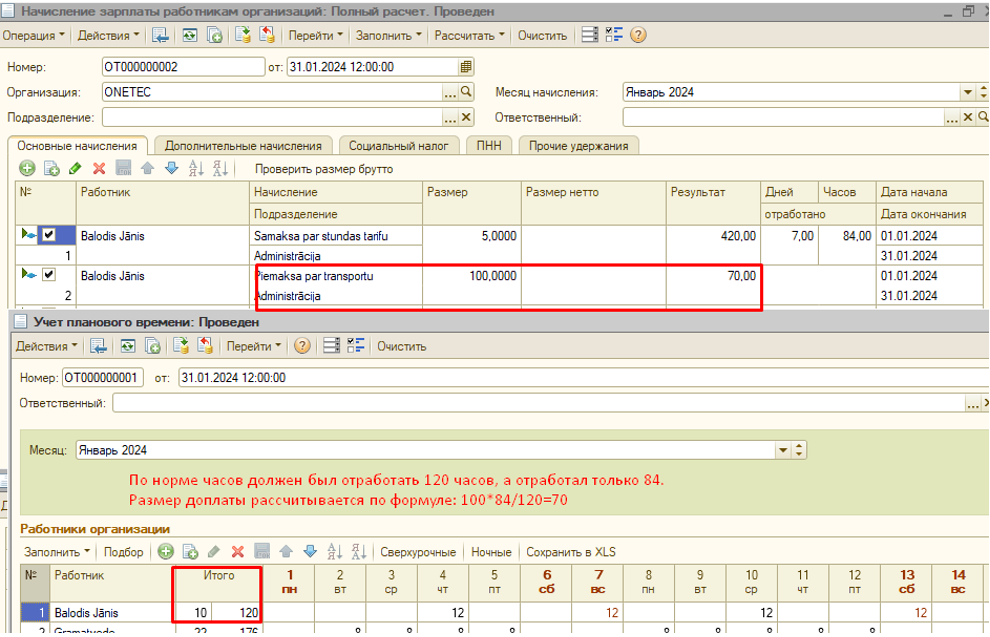Viewport: 990px width, 637px height.
Task: Click red delete icon in Работники организации toolbar
Action: pos(238,552)
